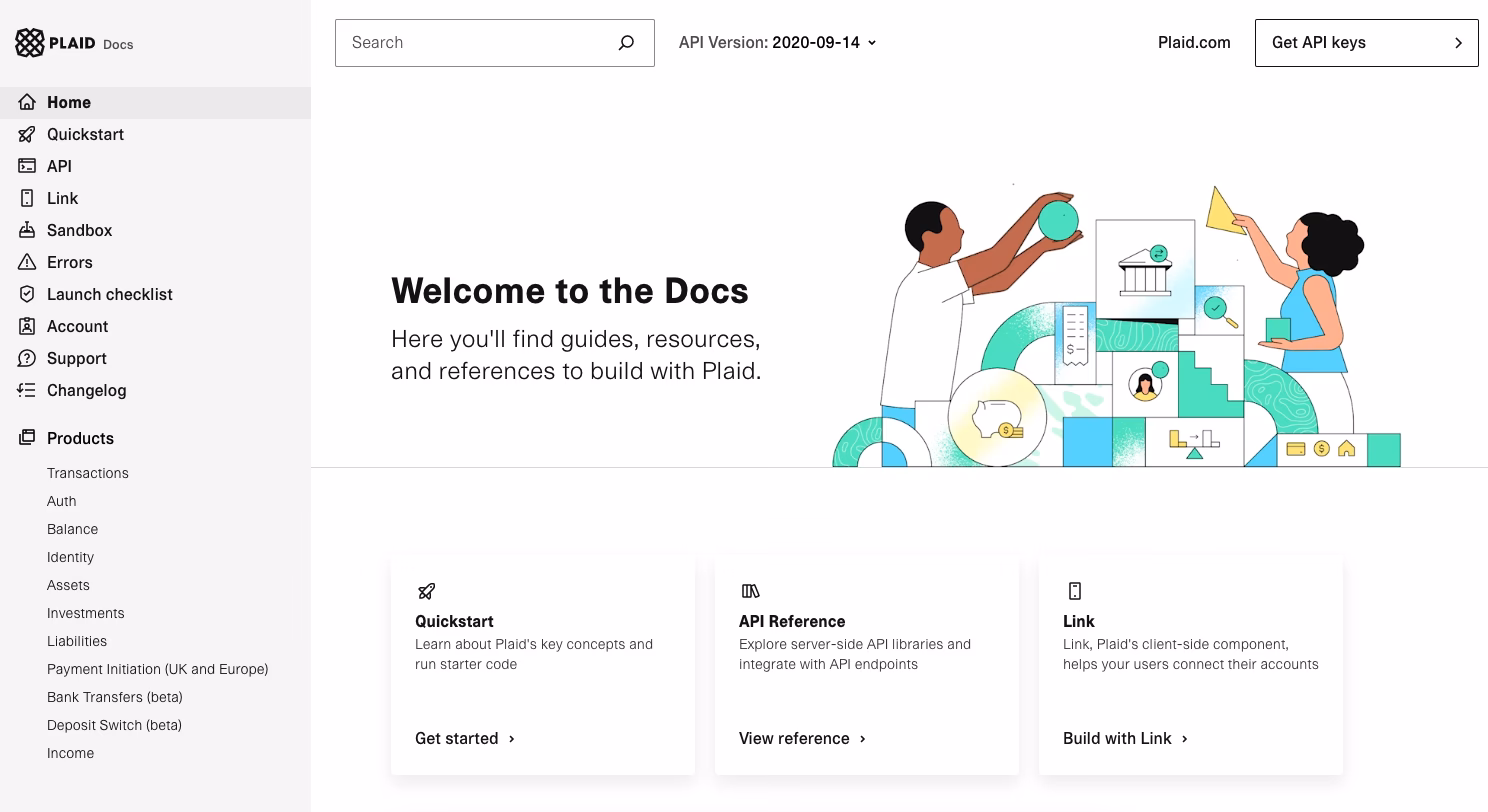Open the Balance product page
Image resolution: width=1488 pixels, height=812 pixels.
[73, 529]
